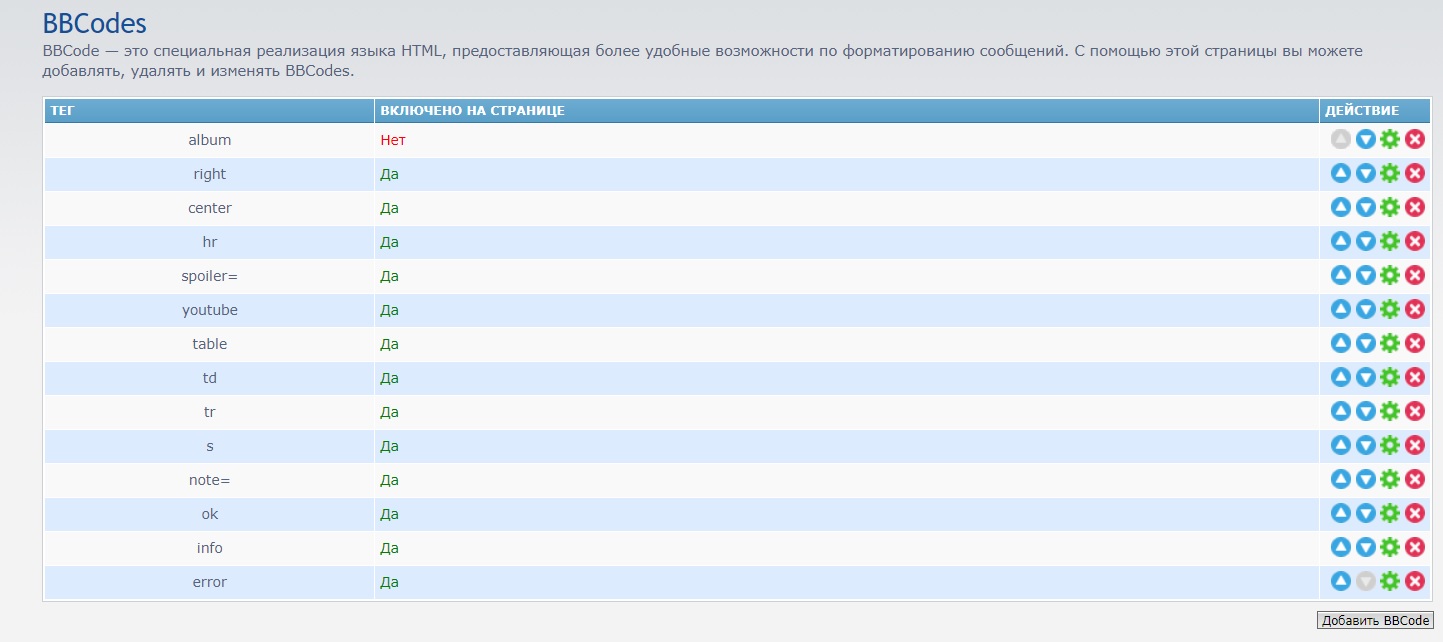Viewport: 1443px width, 642px height.
Task: Delete the note= BBCode
Action: pyautogui.click(x=1414, y=480)
